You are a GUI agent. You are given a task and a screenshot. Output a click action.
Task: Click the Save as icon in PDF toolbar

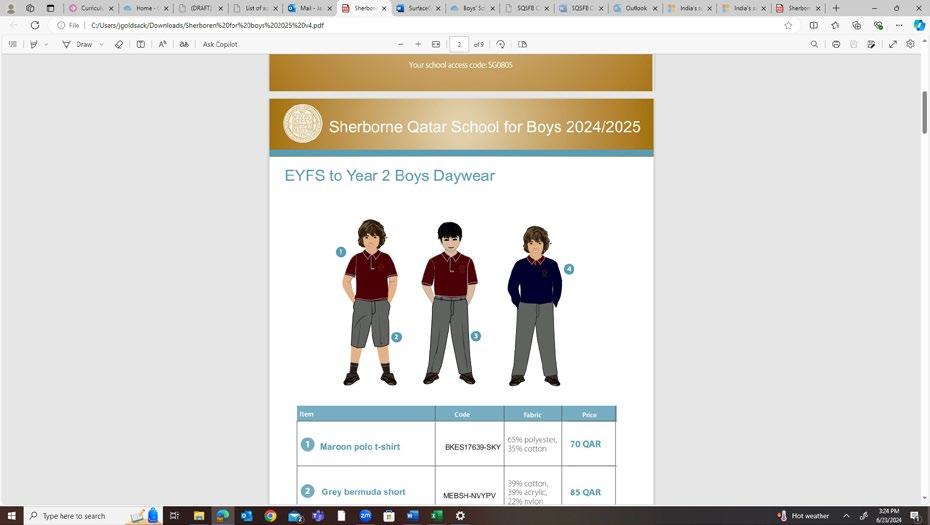click(x=871, y=44)
